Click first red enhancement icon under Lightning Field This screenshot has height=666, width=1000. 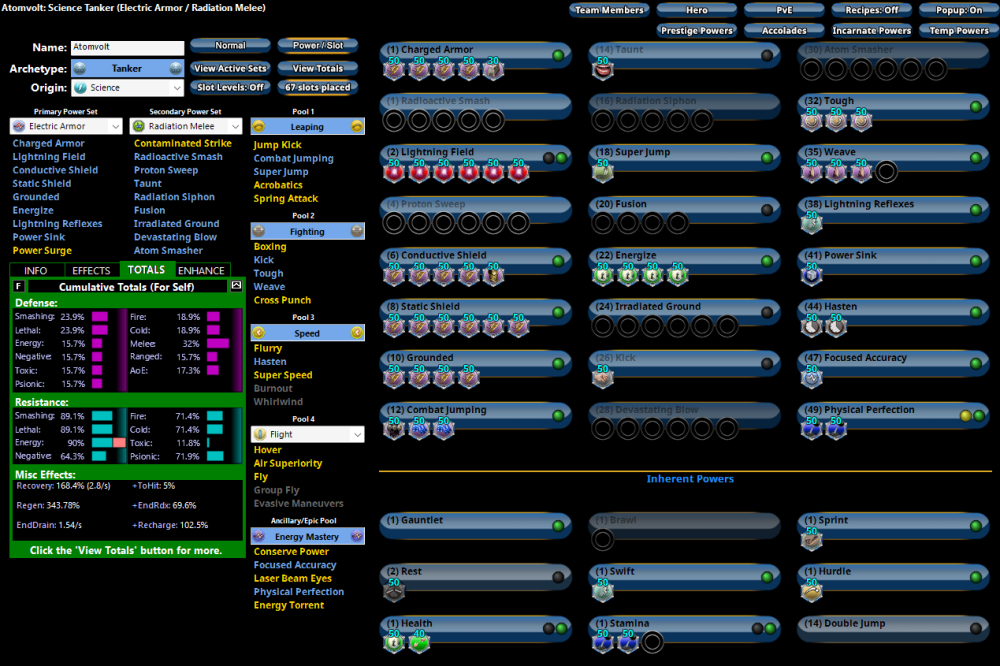394,172
